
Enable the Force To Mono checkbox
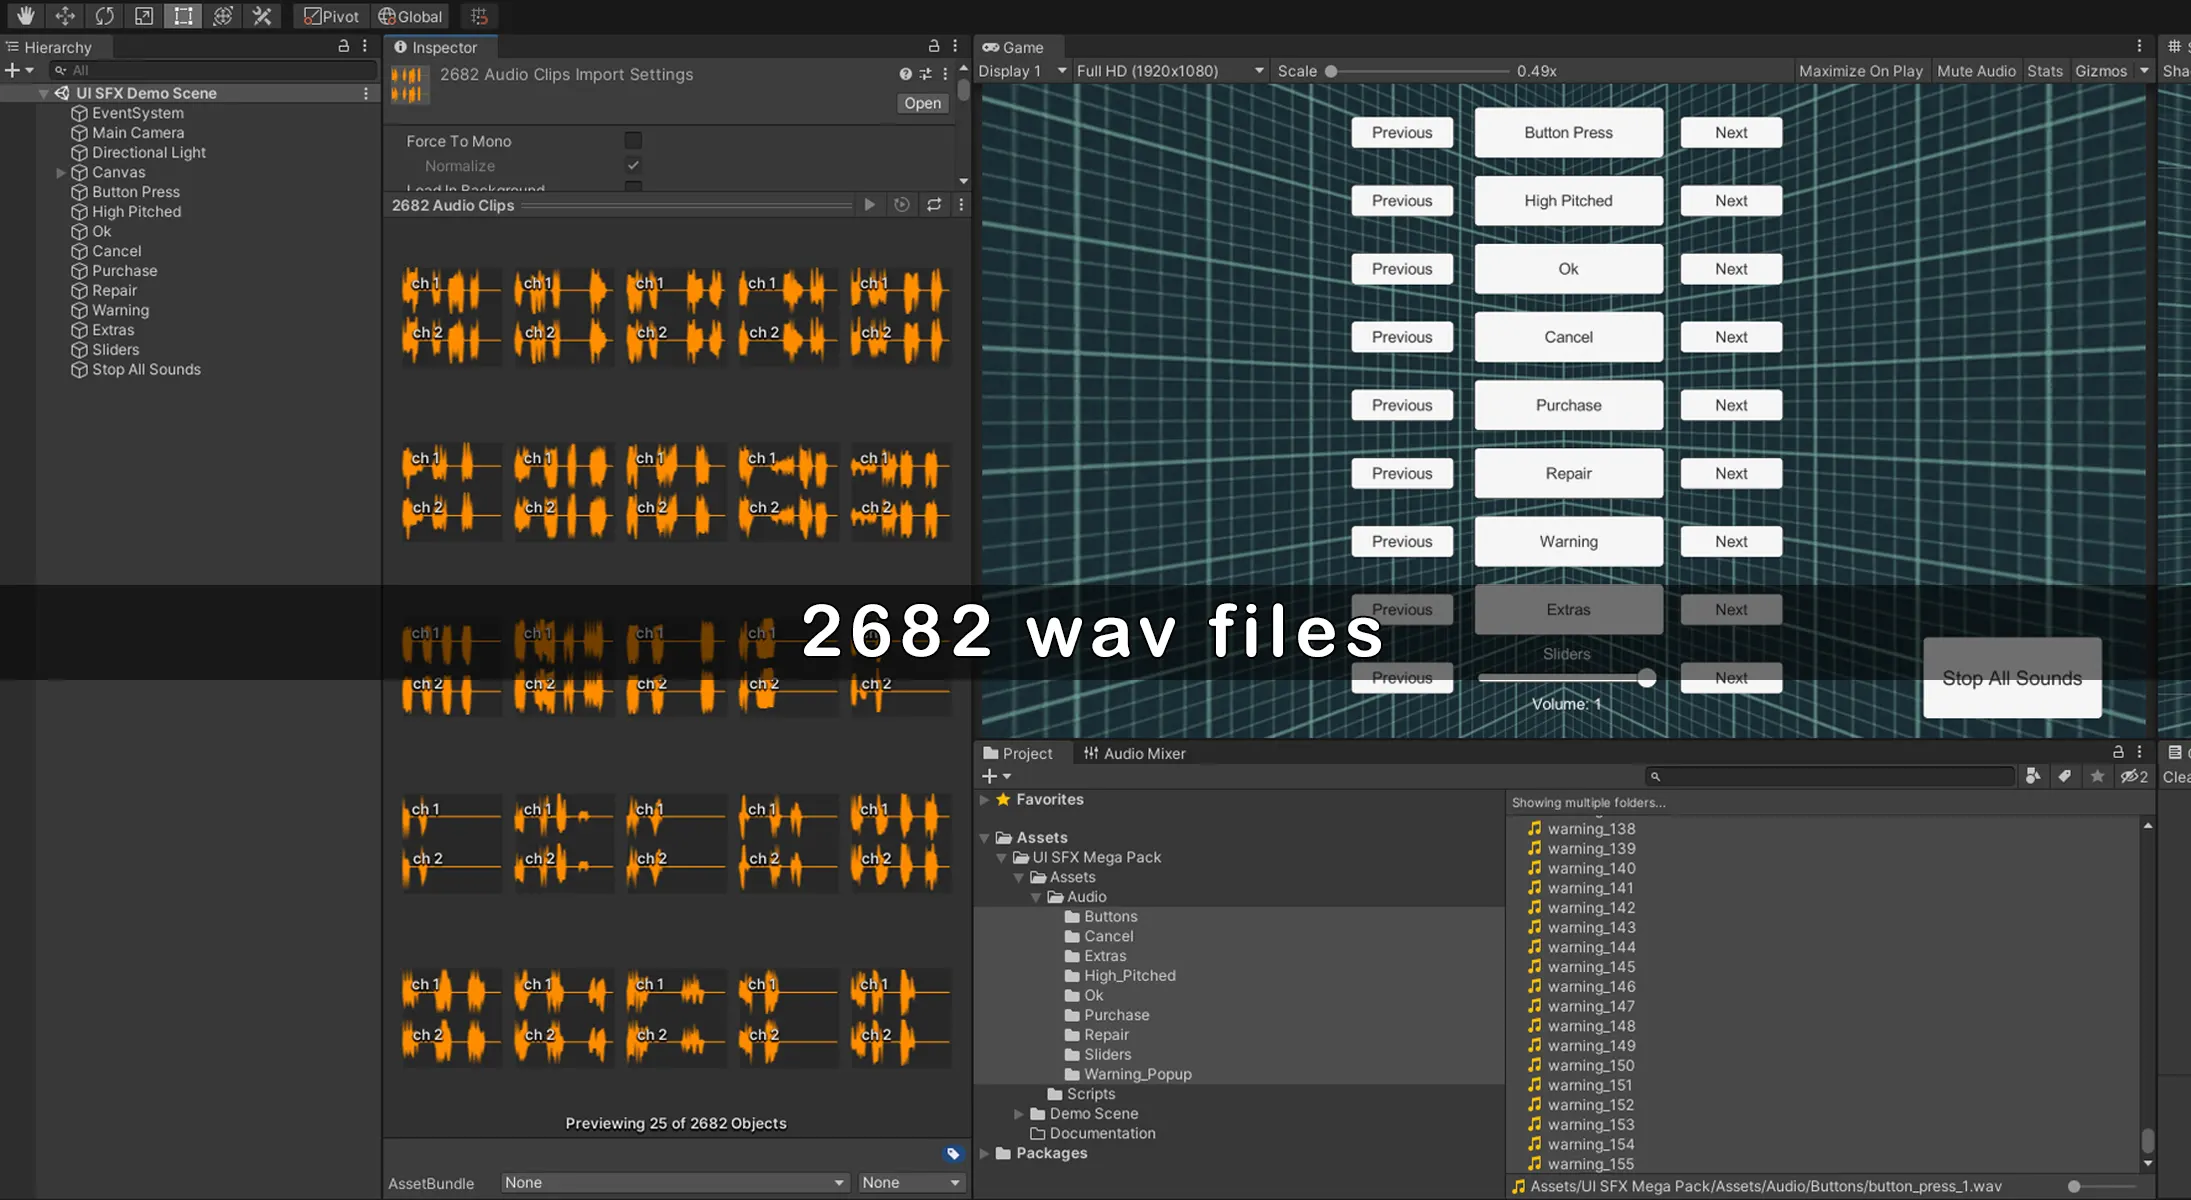(x=633, y=141)
